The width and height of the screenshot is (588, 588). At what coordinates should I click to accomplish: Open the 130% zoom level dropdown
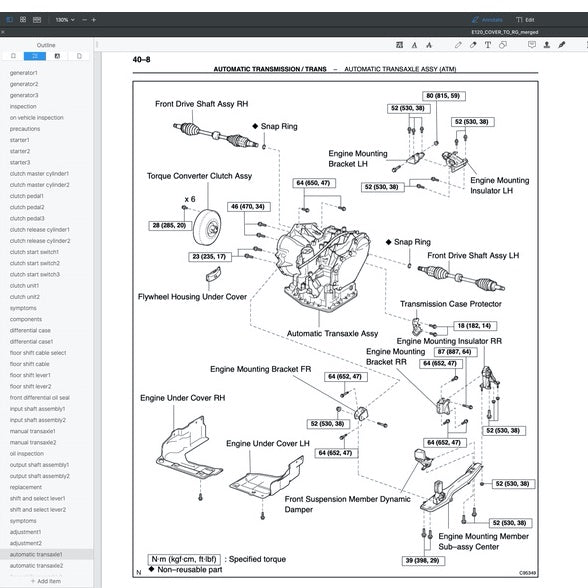click(65, 20)
